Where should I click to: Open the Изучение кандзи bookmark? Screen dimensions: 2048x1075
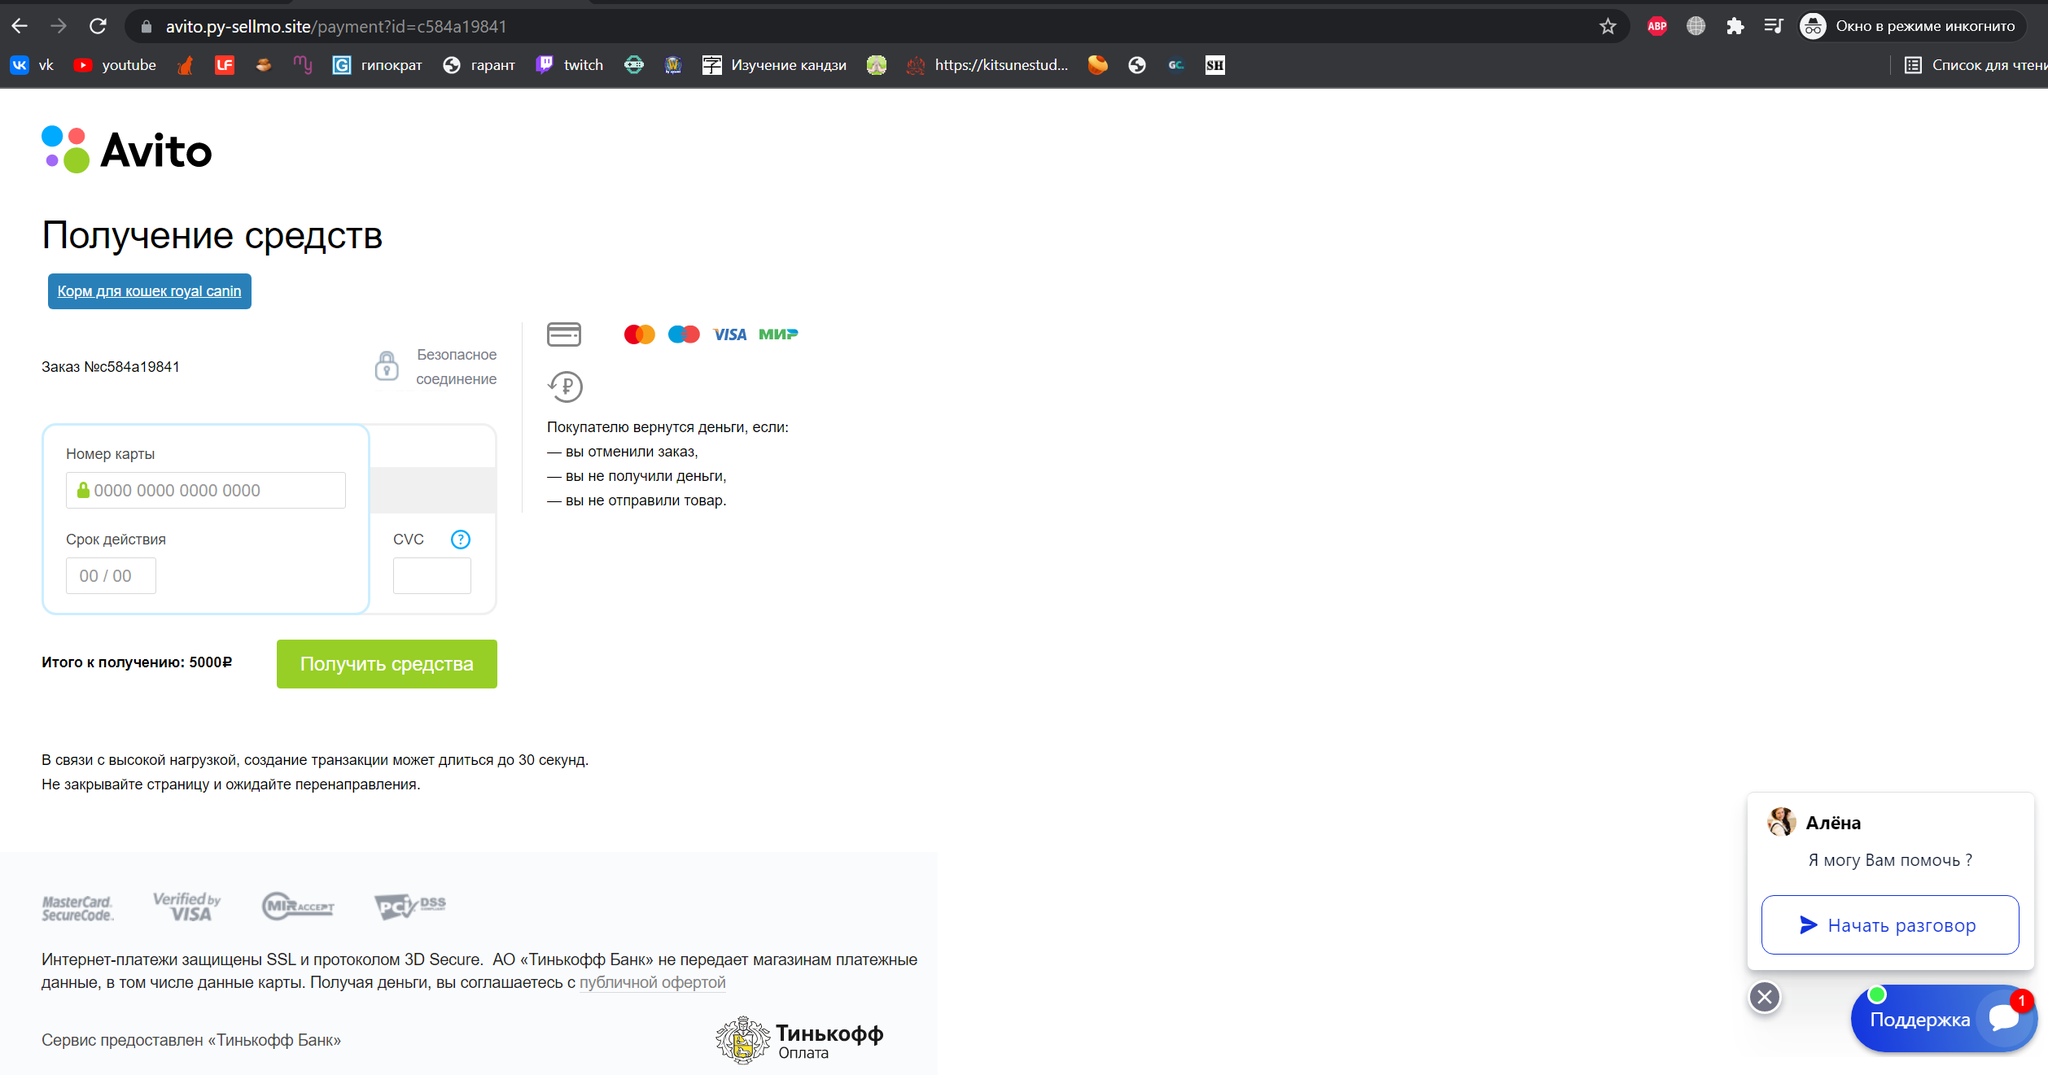point(775,65)
